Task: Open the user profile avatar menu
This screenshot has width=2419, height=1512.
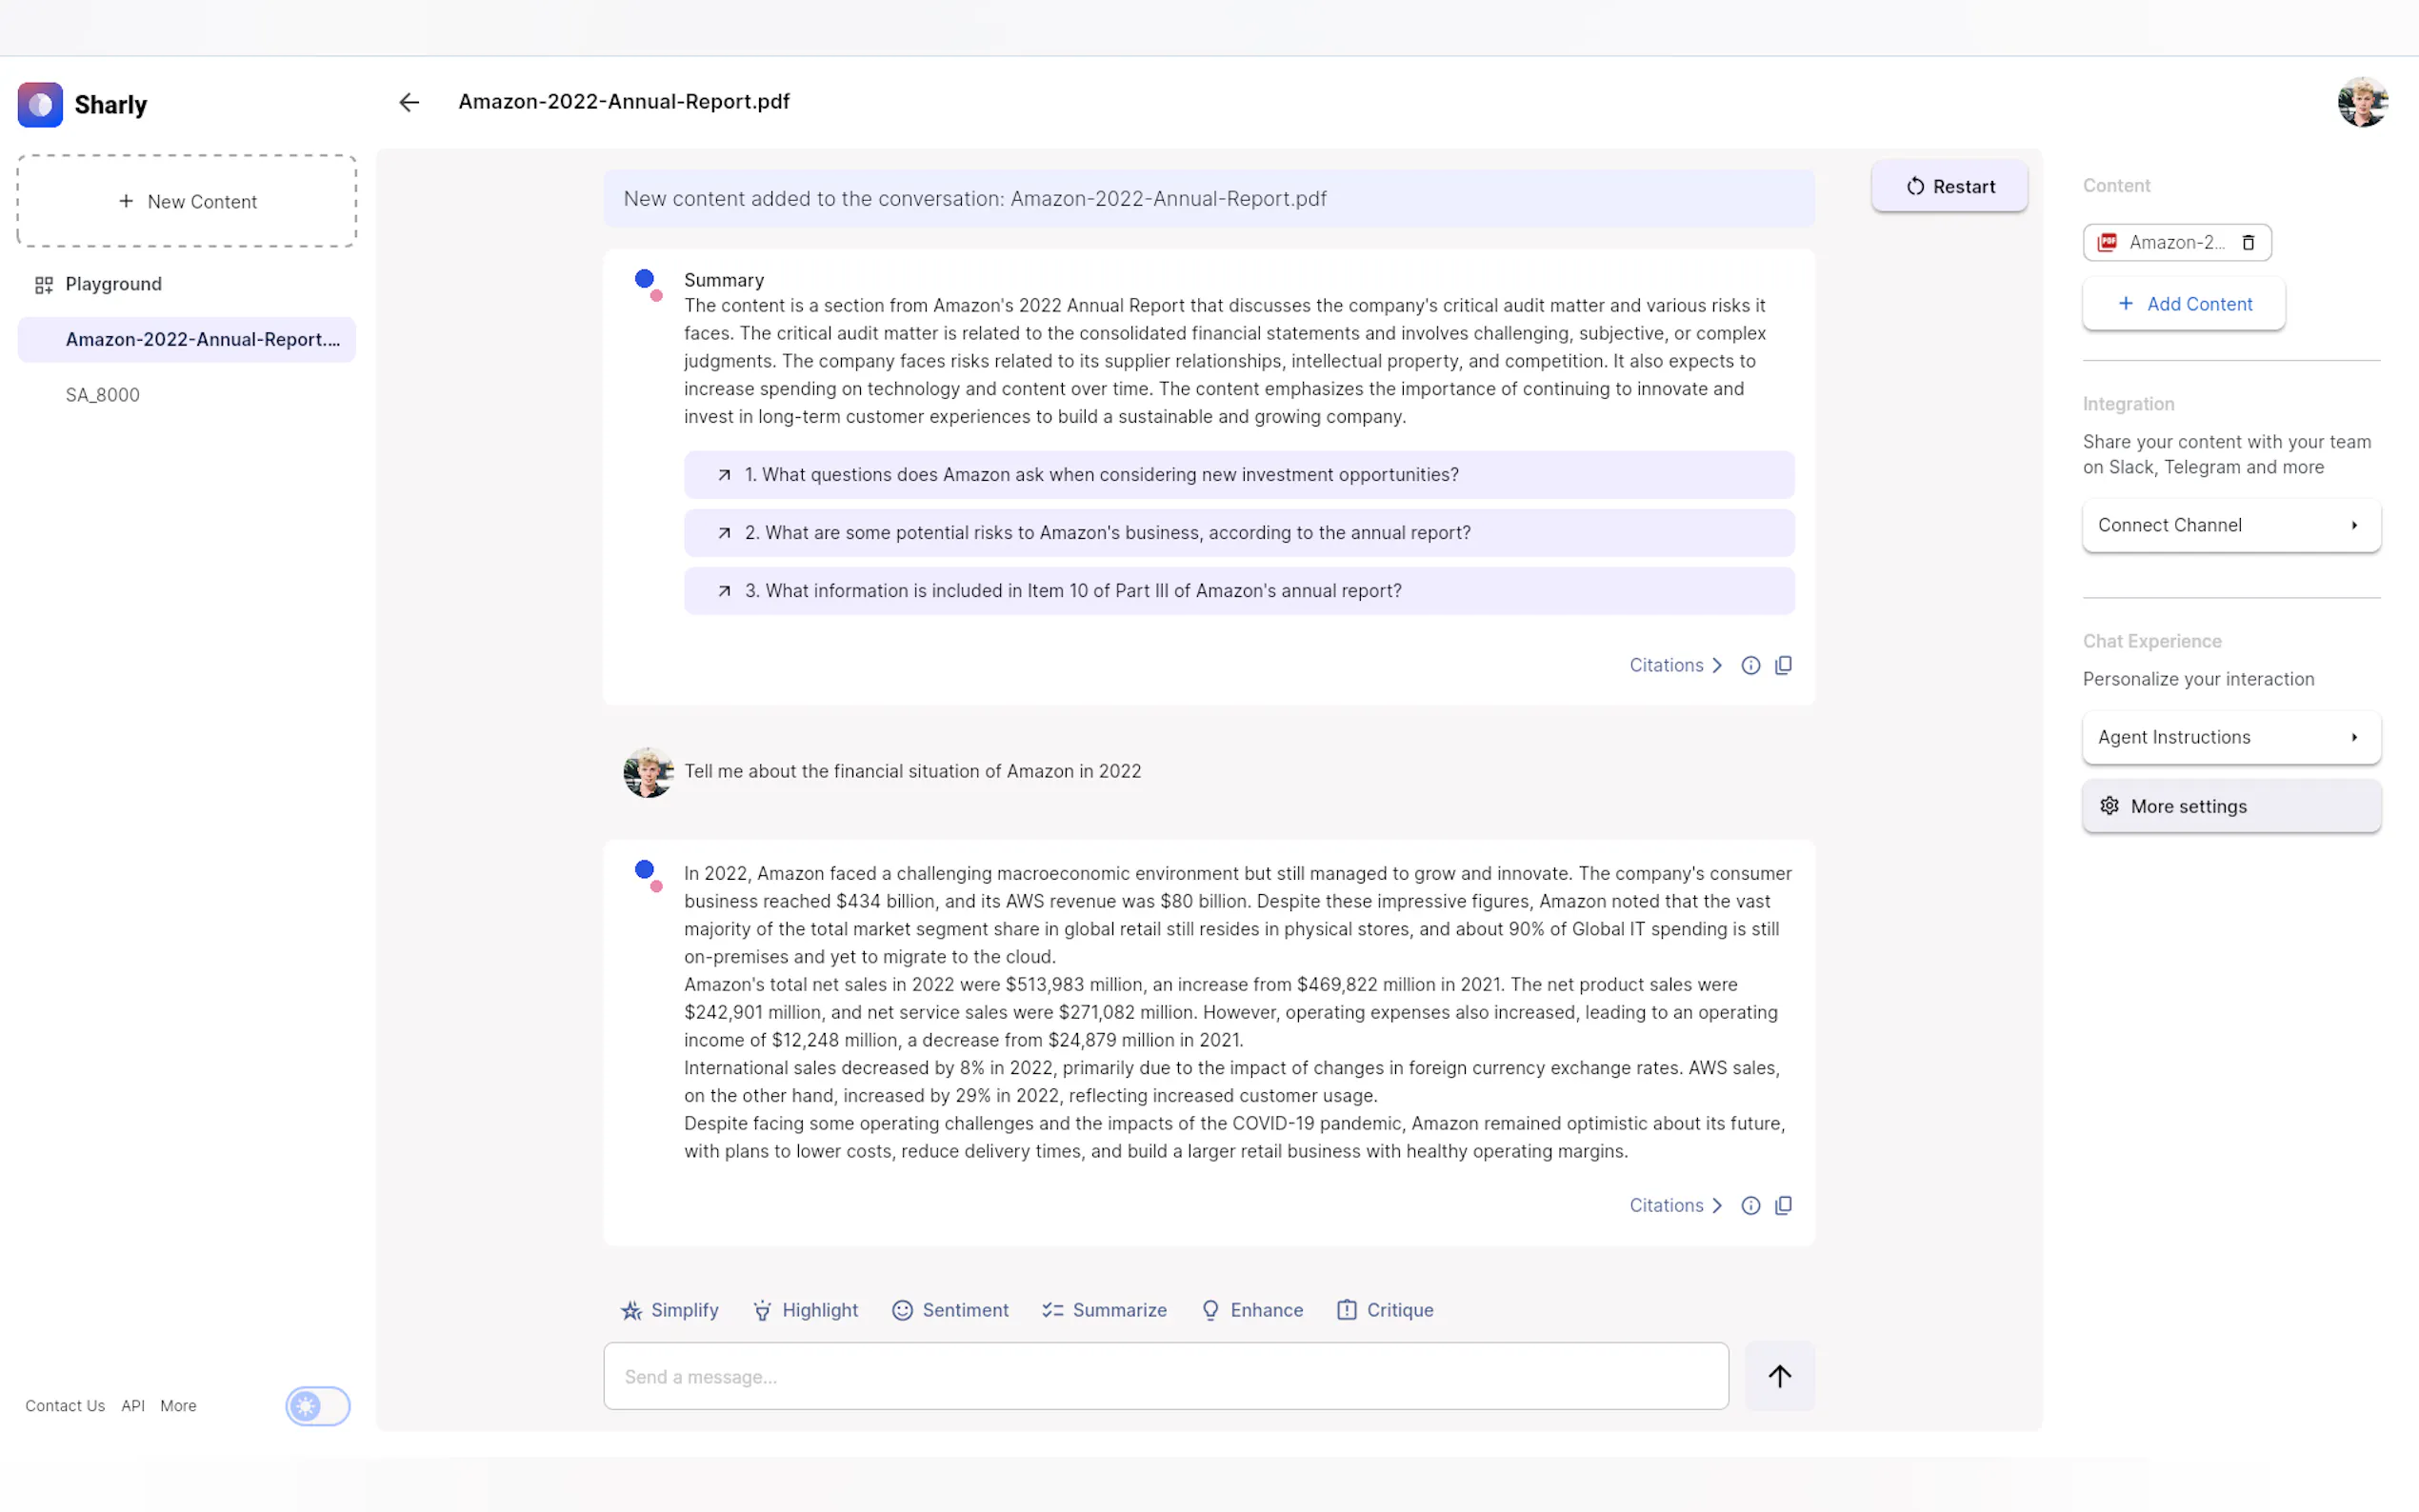Action: point(2362,103)
